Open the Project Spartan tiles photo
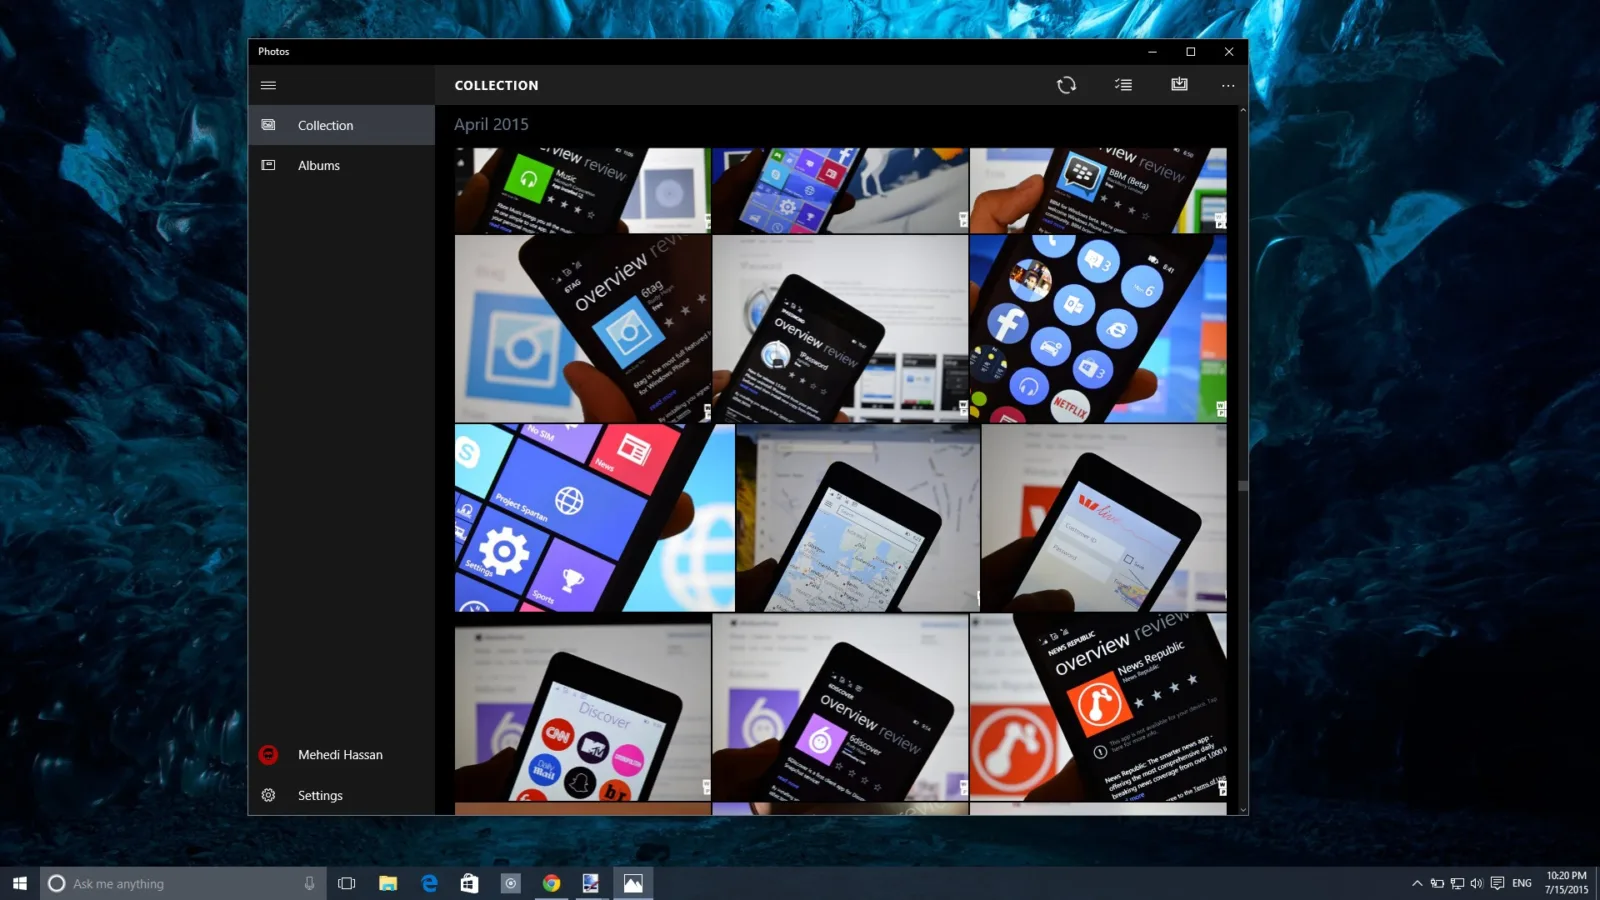This screenshot has width=1600, height=900. coord(594,518)
